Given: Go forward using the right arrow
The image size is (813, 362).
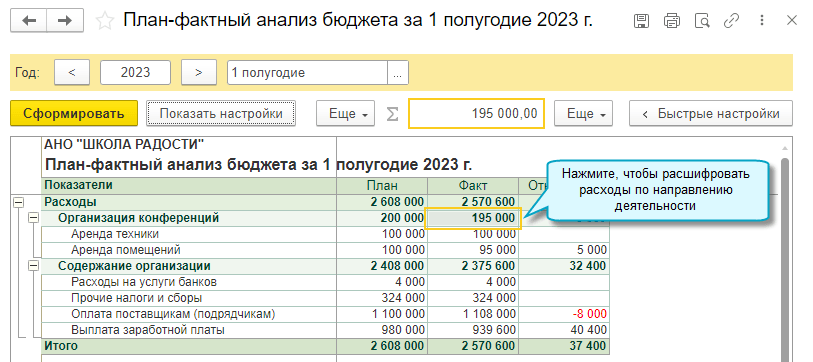Looking at the screenshot, I should [65, 21].
